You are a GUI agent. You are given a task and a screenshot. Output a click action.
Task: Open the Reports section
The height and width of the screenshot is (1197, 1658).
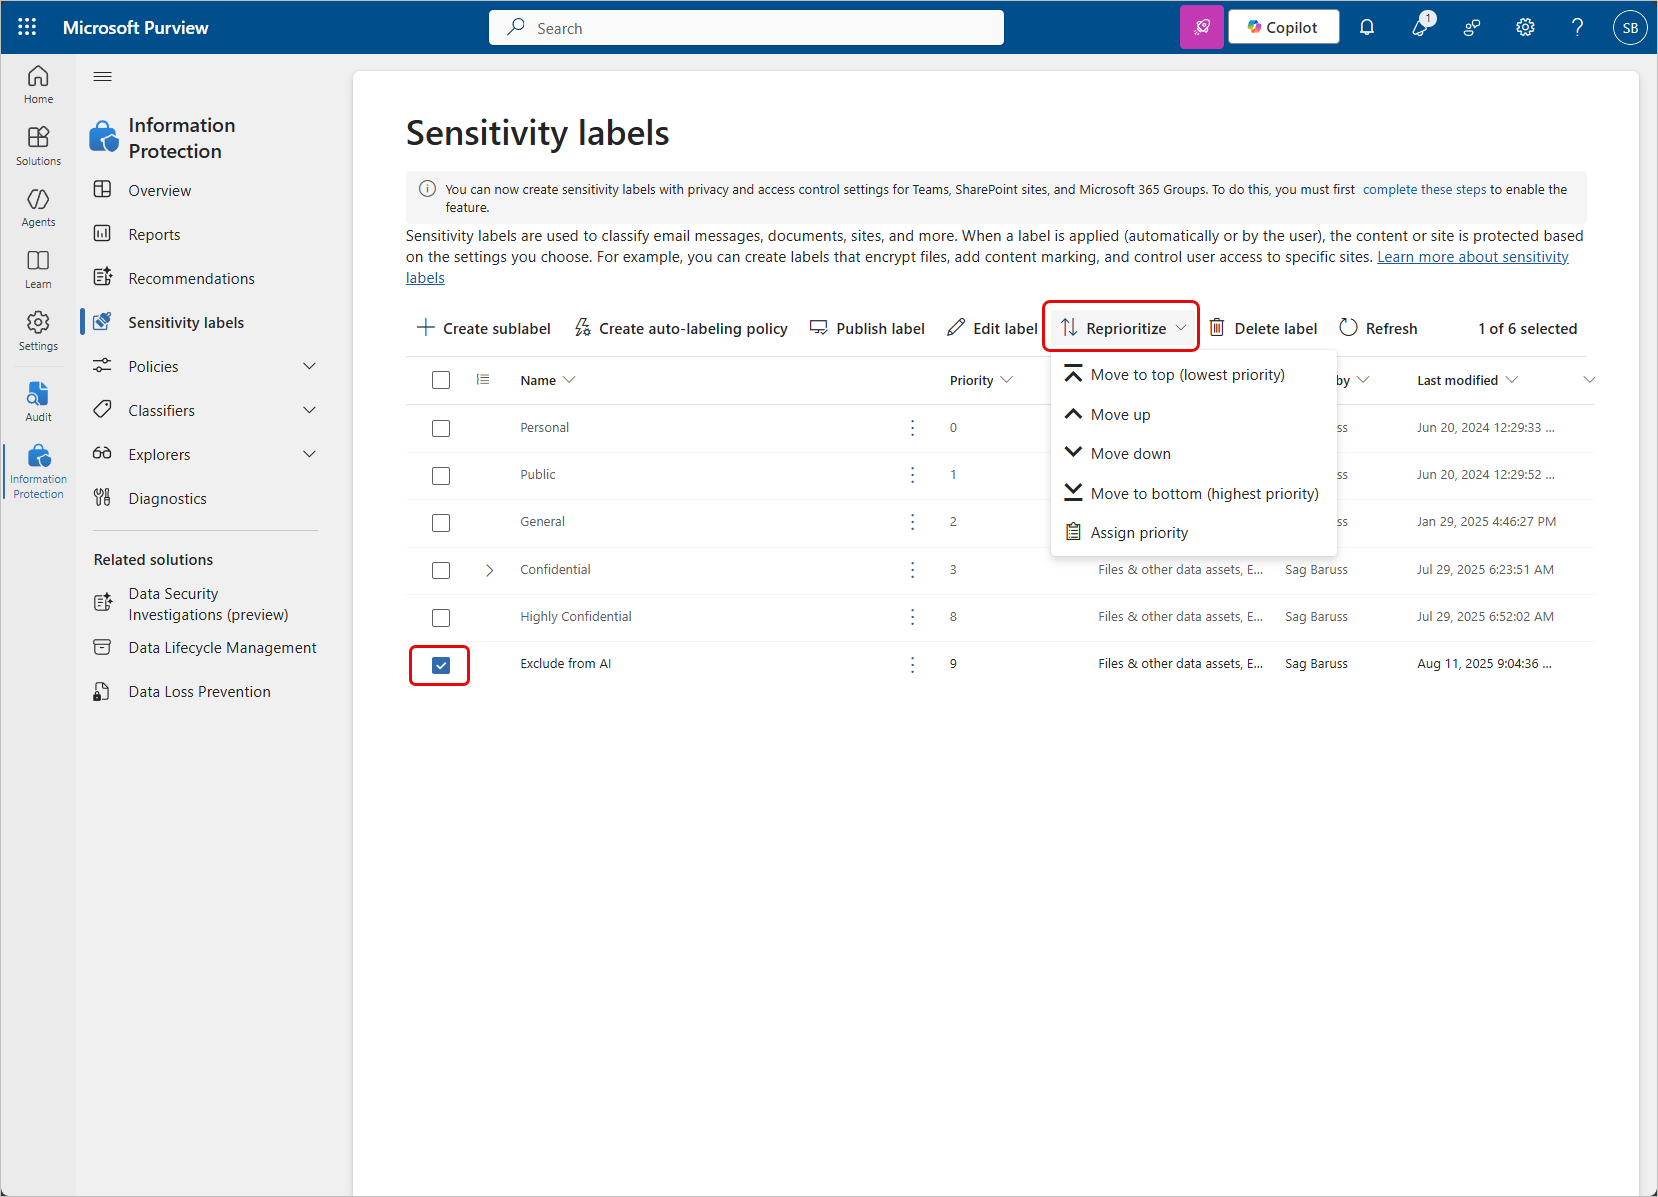click(151, 233)
